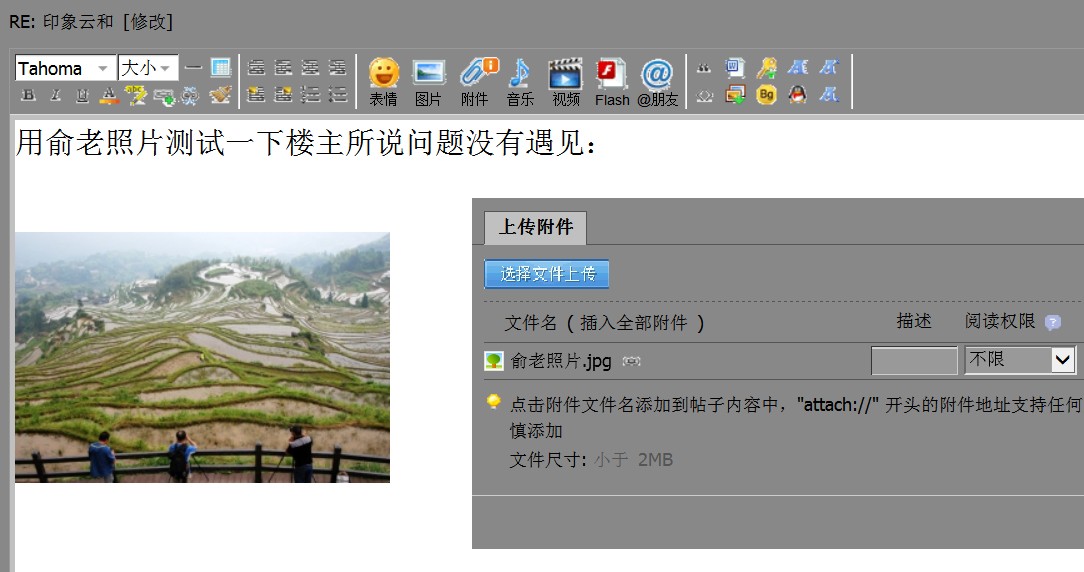Select the 上传附件 tab

535,228
